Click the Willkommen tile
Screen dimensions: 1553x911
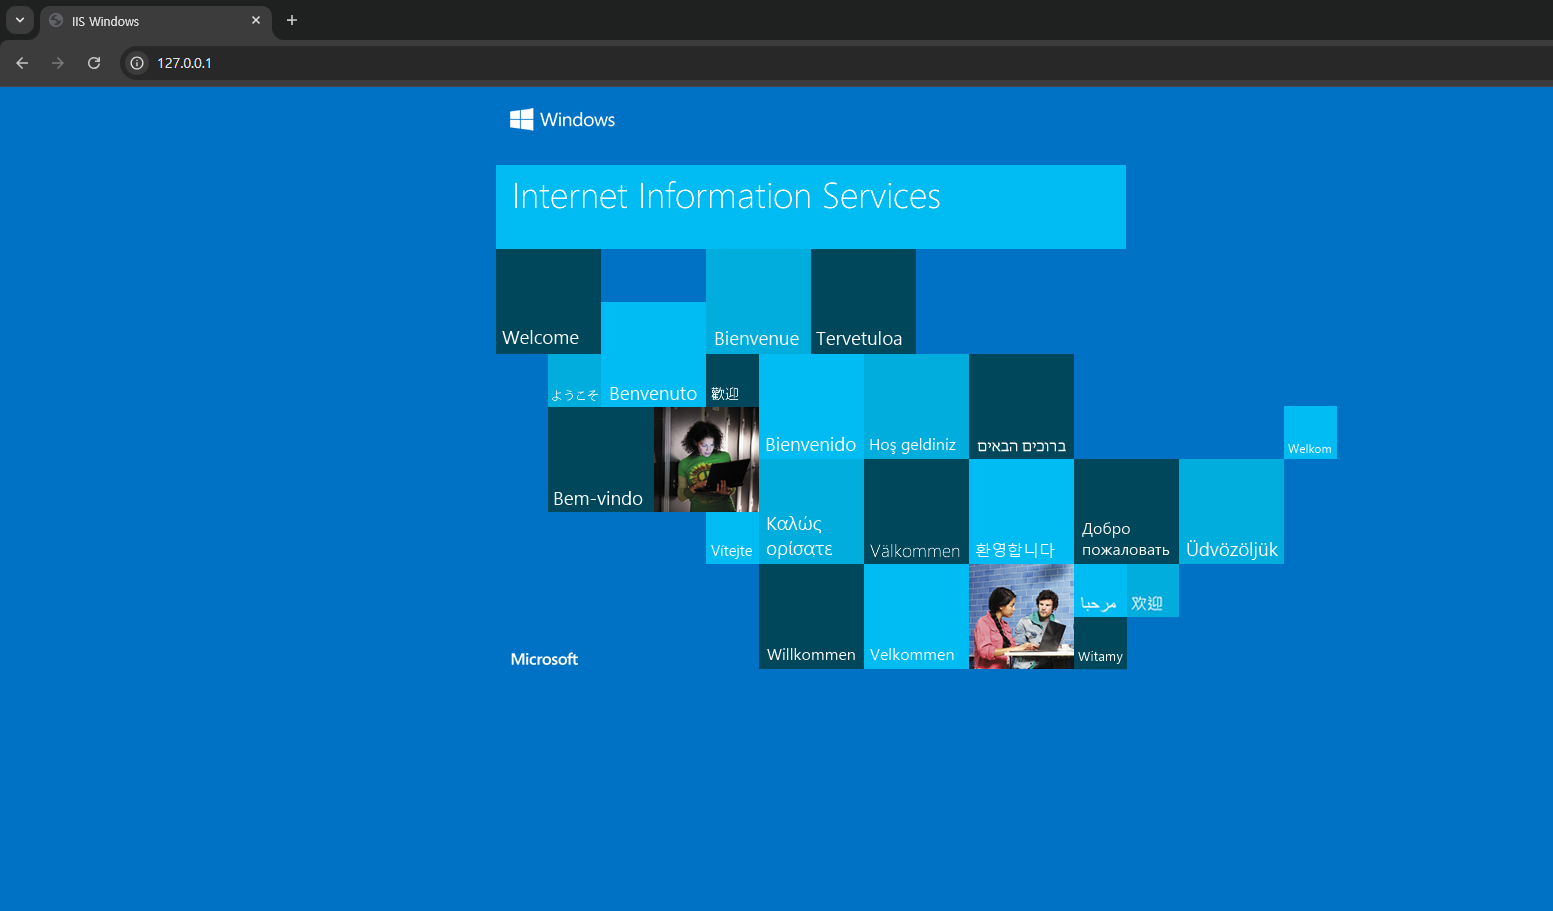coord(811,616)
